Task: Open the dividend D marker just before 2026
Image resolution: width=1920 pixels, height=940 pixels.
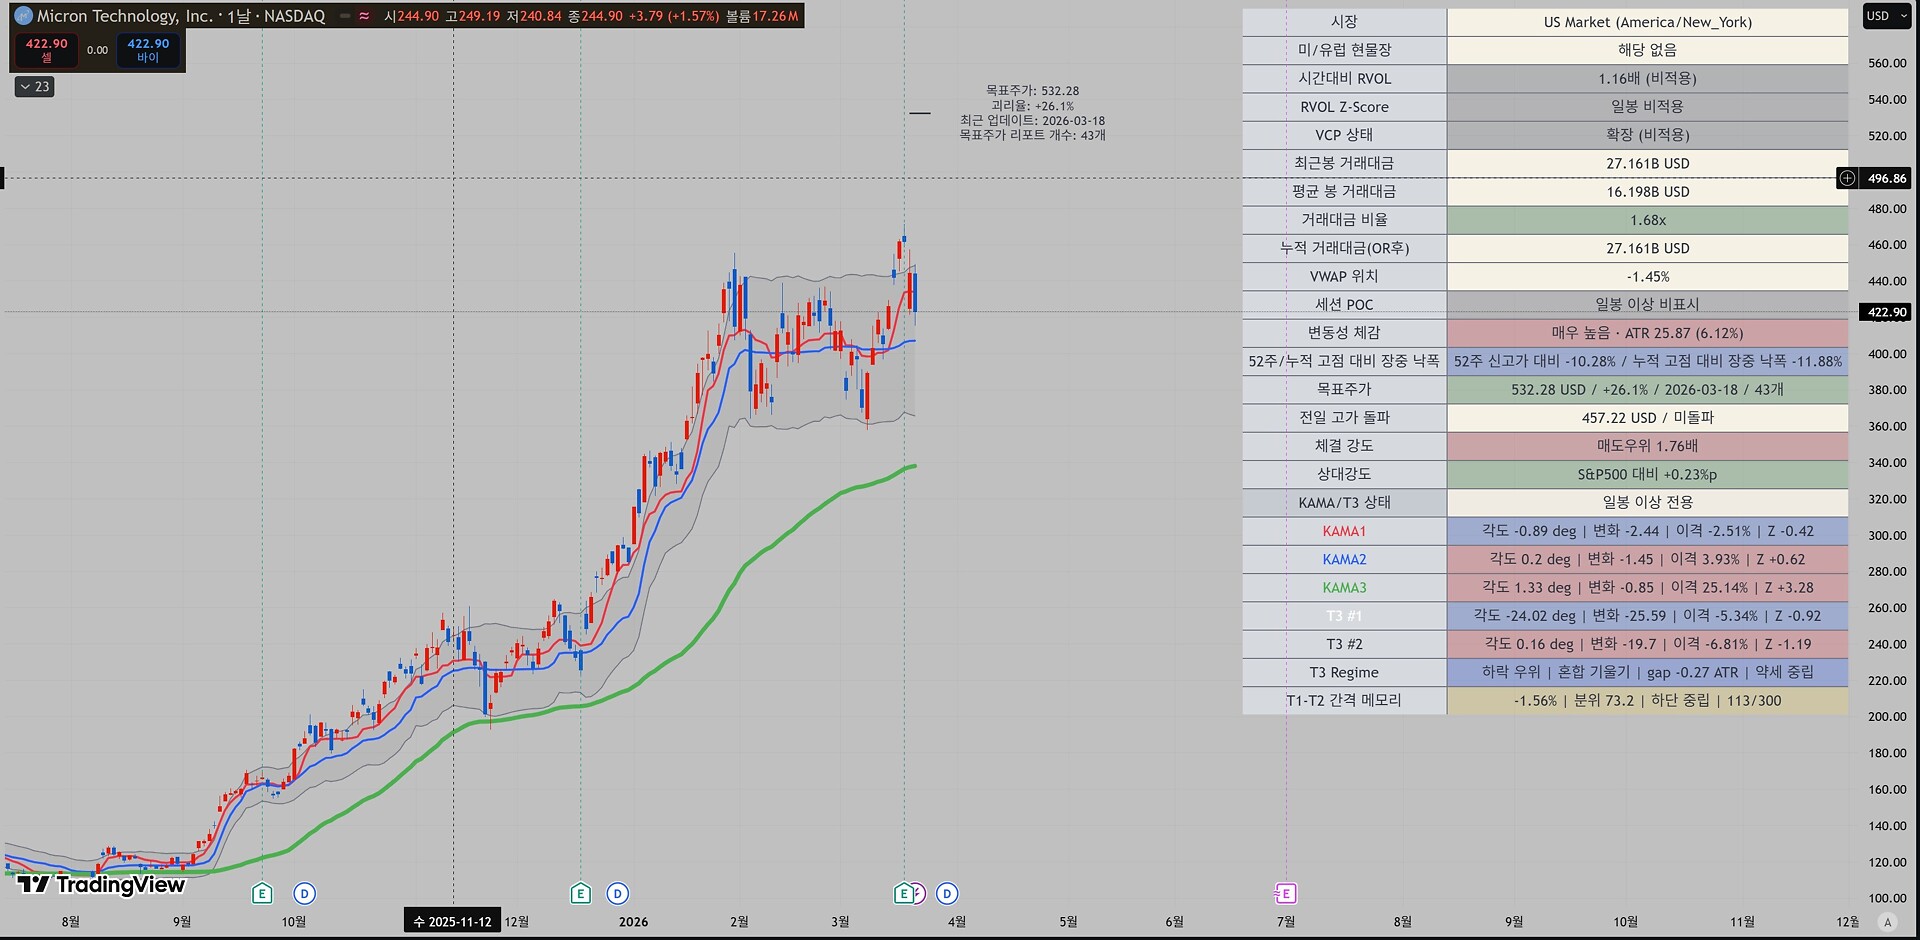Action: (x=618, y=893)
